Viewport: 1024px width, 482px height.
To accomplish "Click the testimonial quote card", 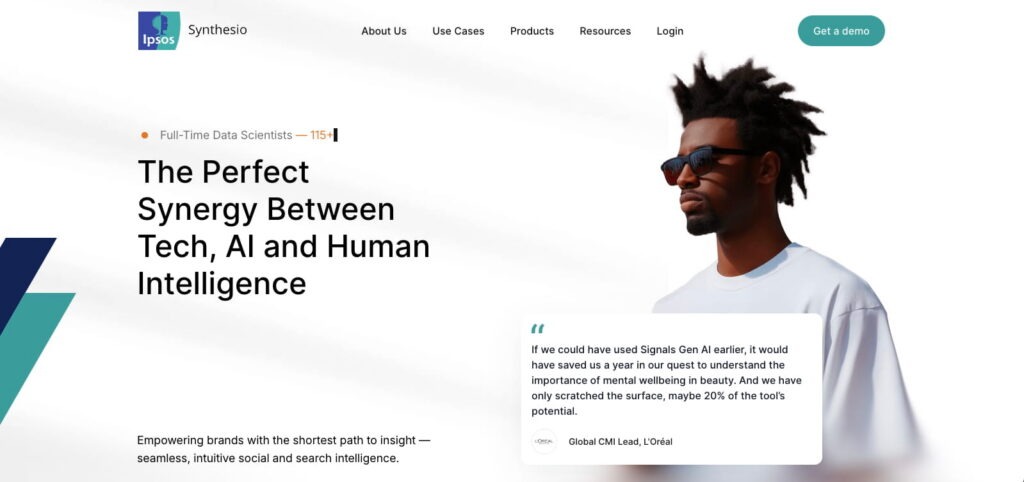I will click(671, 389).
